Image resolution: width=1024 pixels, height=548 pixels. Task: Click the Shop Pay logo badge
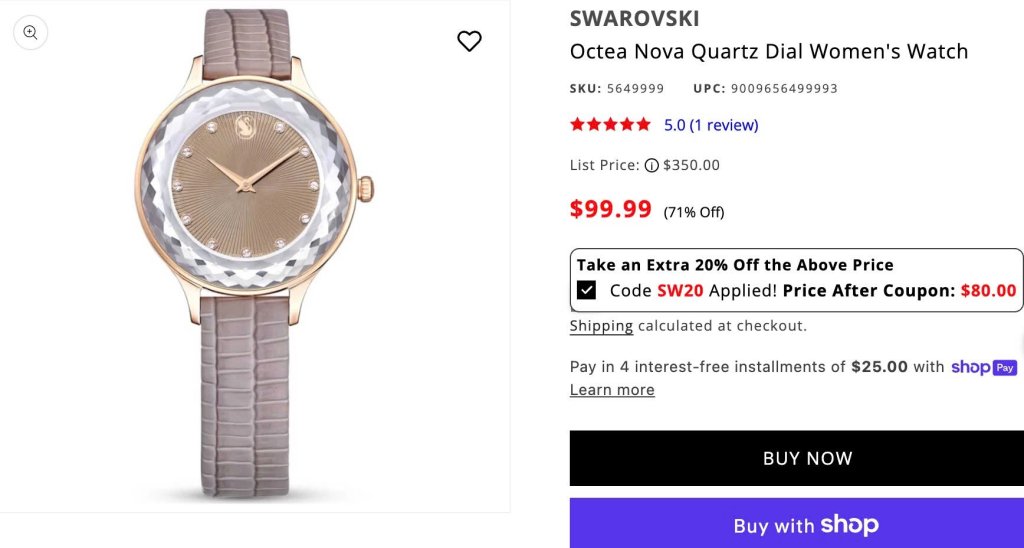pyautogui.click(x=984, y=367)
